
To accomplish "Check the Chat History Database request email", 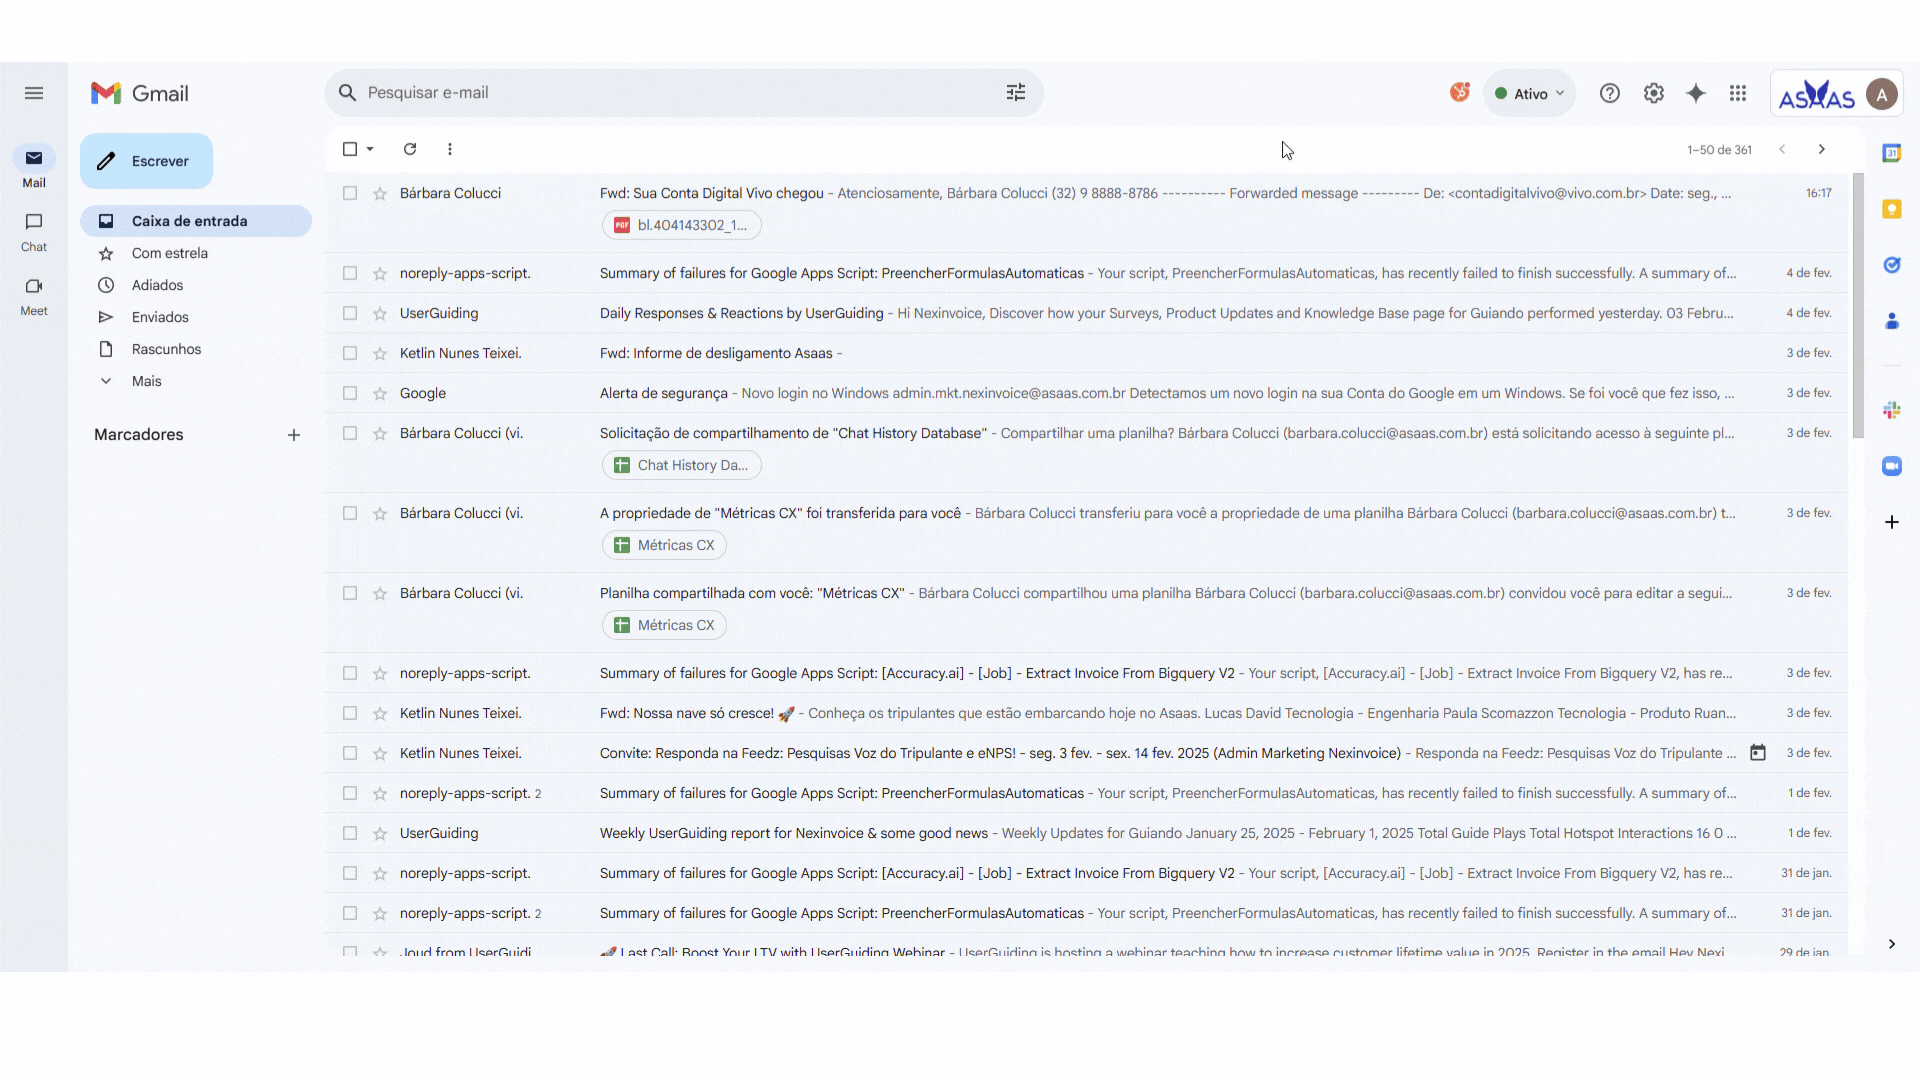I will coord(350,433).
